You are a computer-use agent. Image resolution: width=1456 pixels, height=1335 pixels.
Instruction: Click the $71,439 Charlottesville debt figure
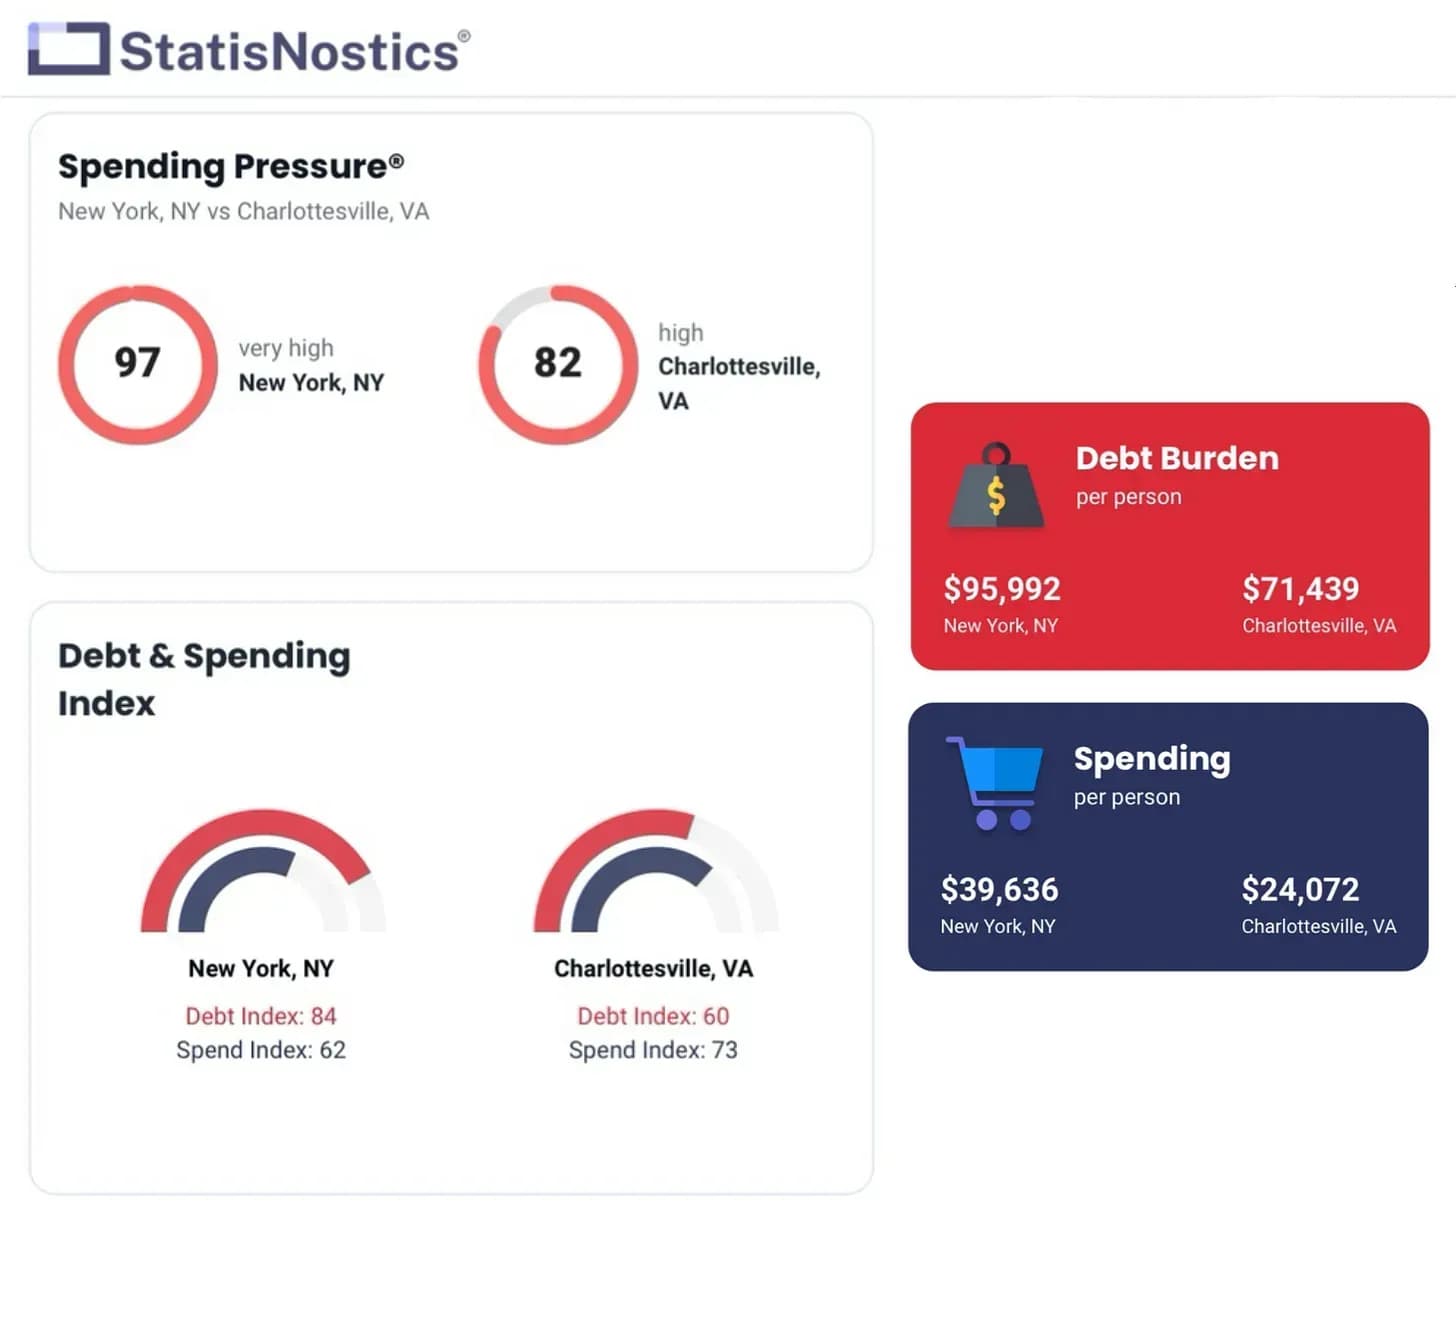(1300, 589)
